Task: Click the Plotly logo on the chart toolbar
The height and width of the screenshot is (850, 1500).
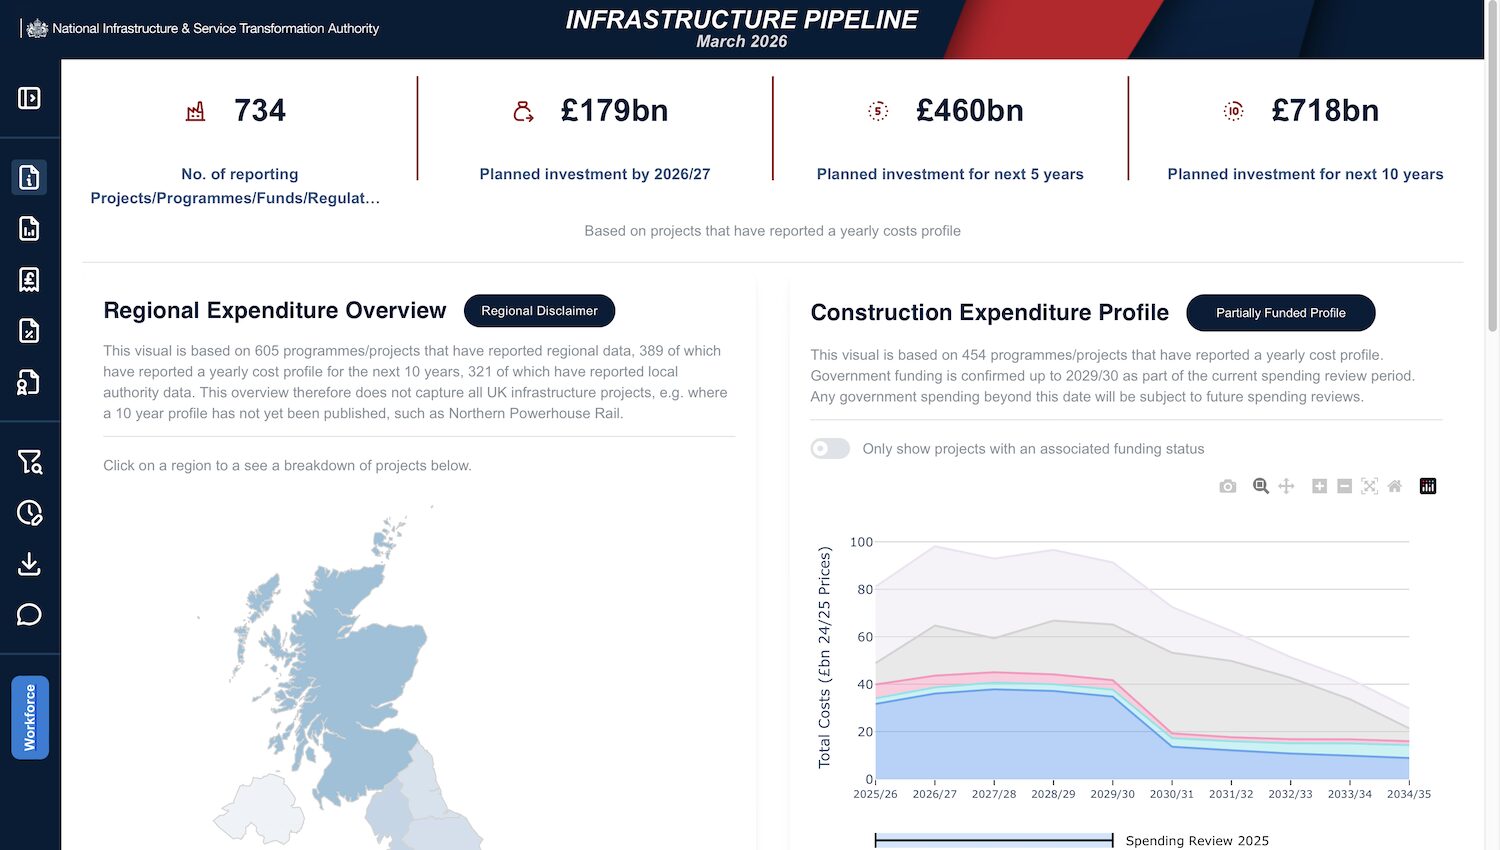Action: pyautogui.click(x=1428, y=486)
